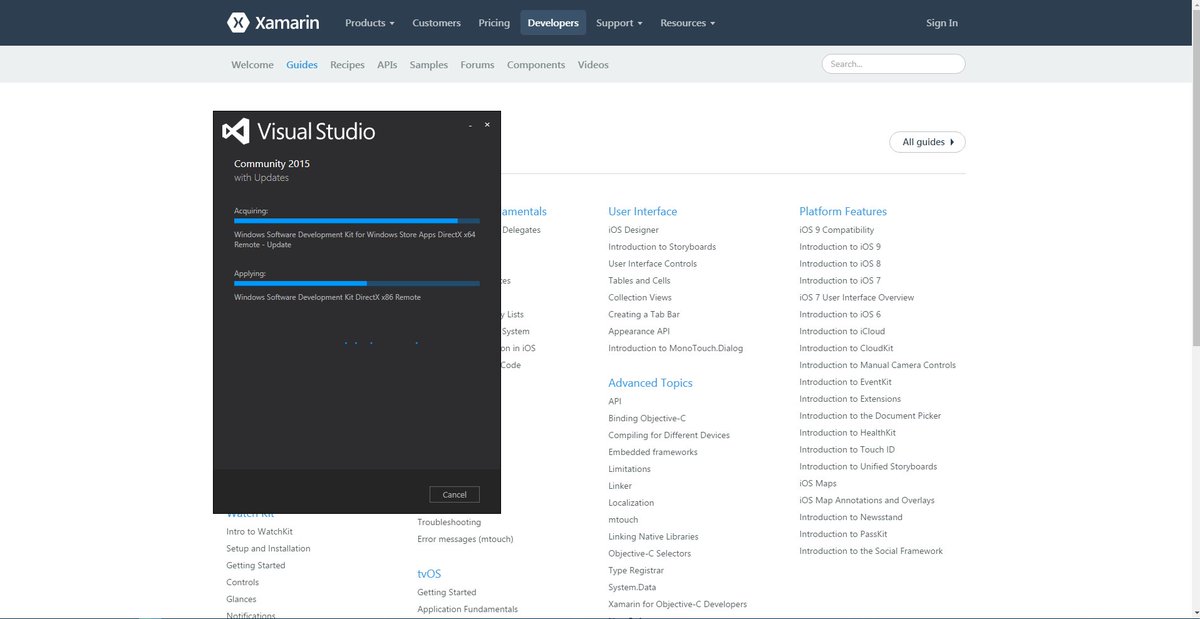
Task: Open iOS 7 User Interface Overview
Action: tap(857, 298)
